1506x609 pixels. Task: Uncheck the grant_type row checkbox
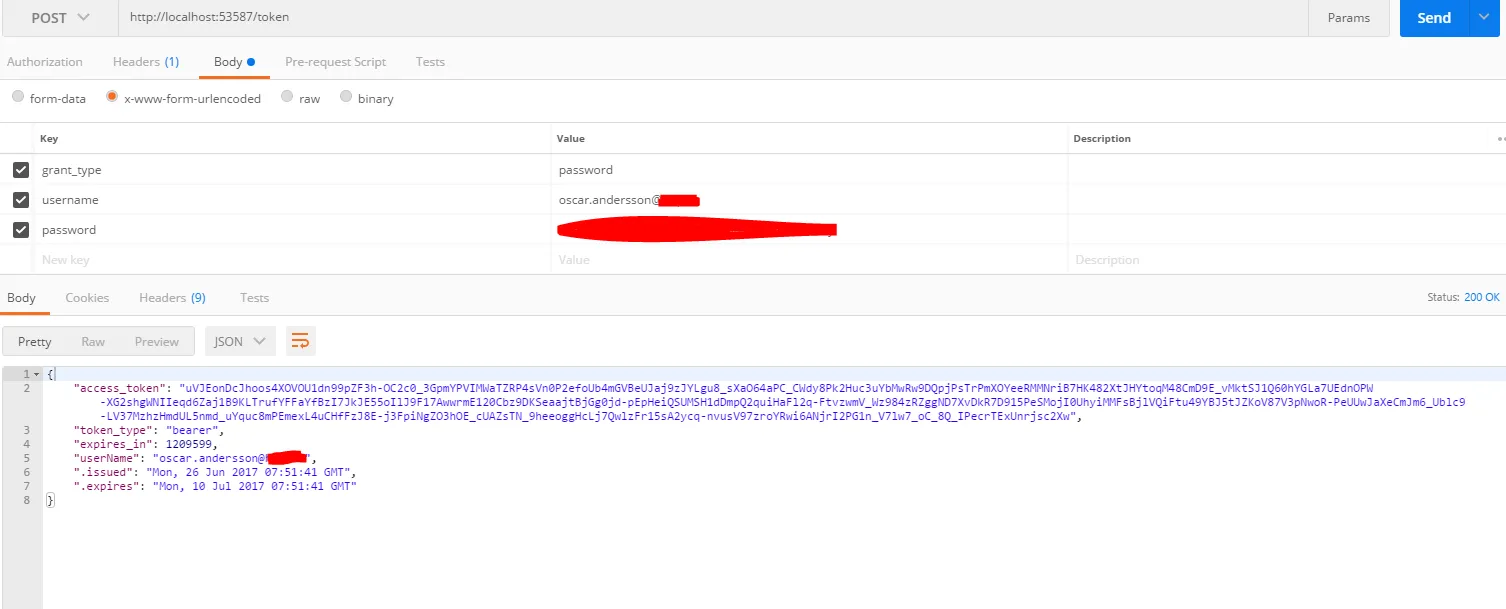[x=21, y=170]
